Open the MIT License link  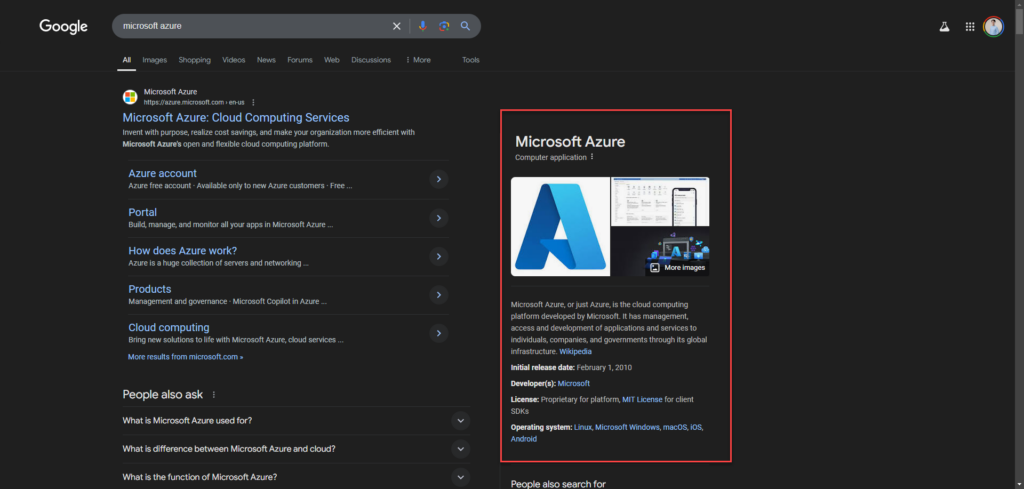tap(642, 399)
